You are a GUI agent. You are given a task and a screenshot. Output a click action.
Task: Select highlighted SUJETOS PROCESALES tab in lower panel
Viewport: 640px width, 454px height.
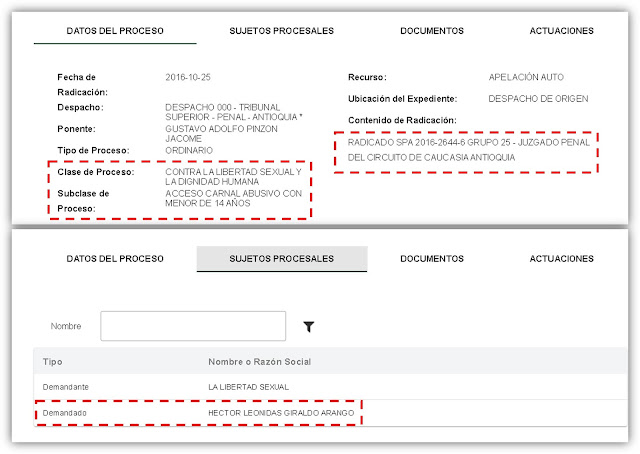pyautogui.click(x=282, y=259)
